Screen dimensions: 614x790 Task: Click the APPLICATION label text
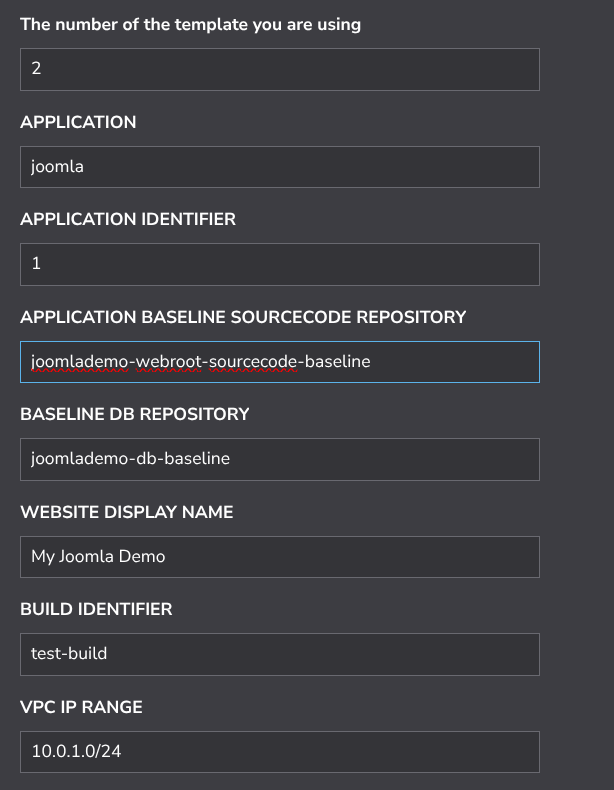[78, 122]
